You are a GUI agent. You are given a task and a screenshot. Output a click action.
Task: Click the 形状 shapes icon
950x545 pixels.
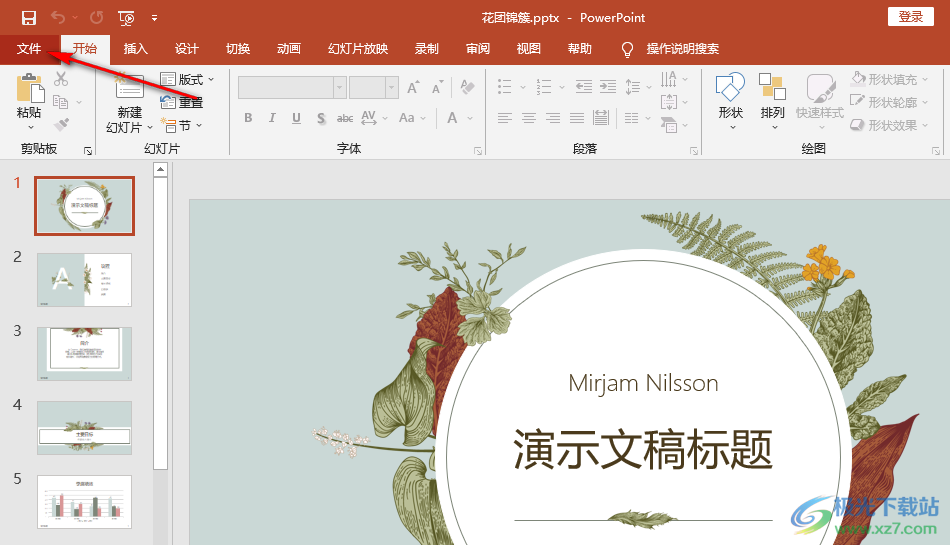tap(730, 87)
